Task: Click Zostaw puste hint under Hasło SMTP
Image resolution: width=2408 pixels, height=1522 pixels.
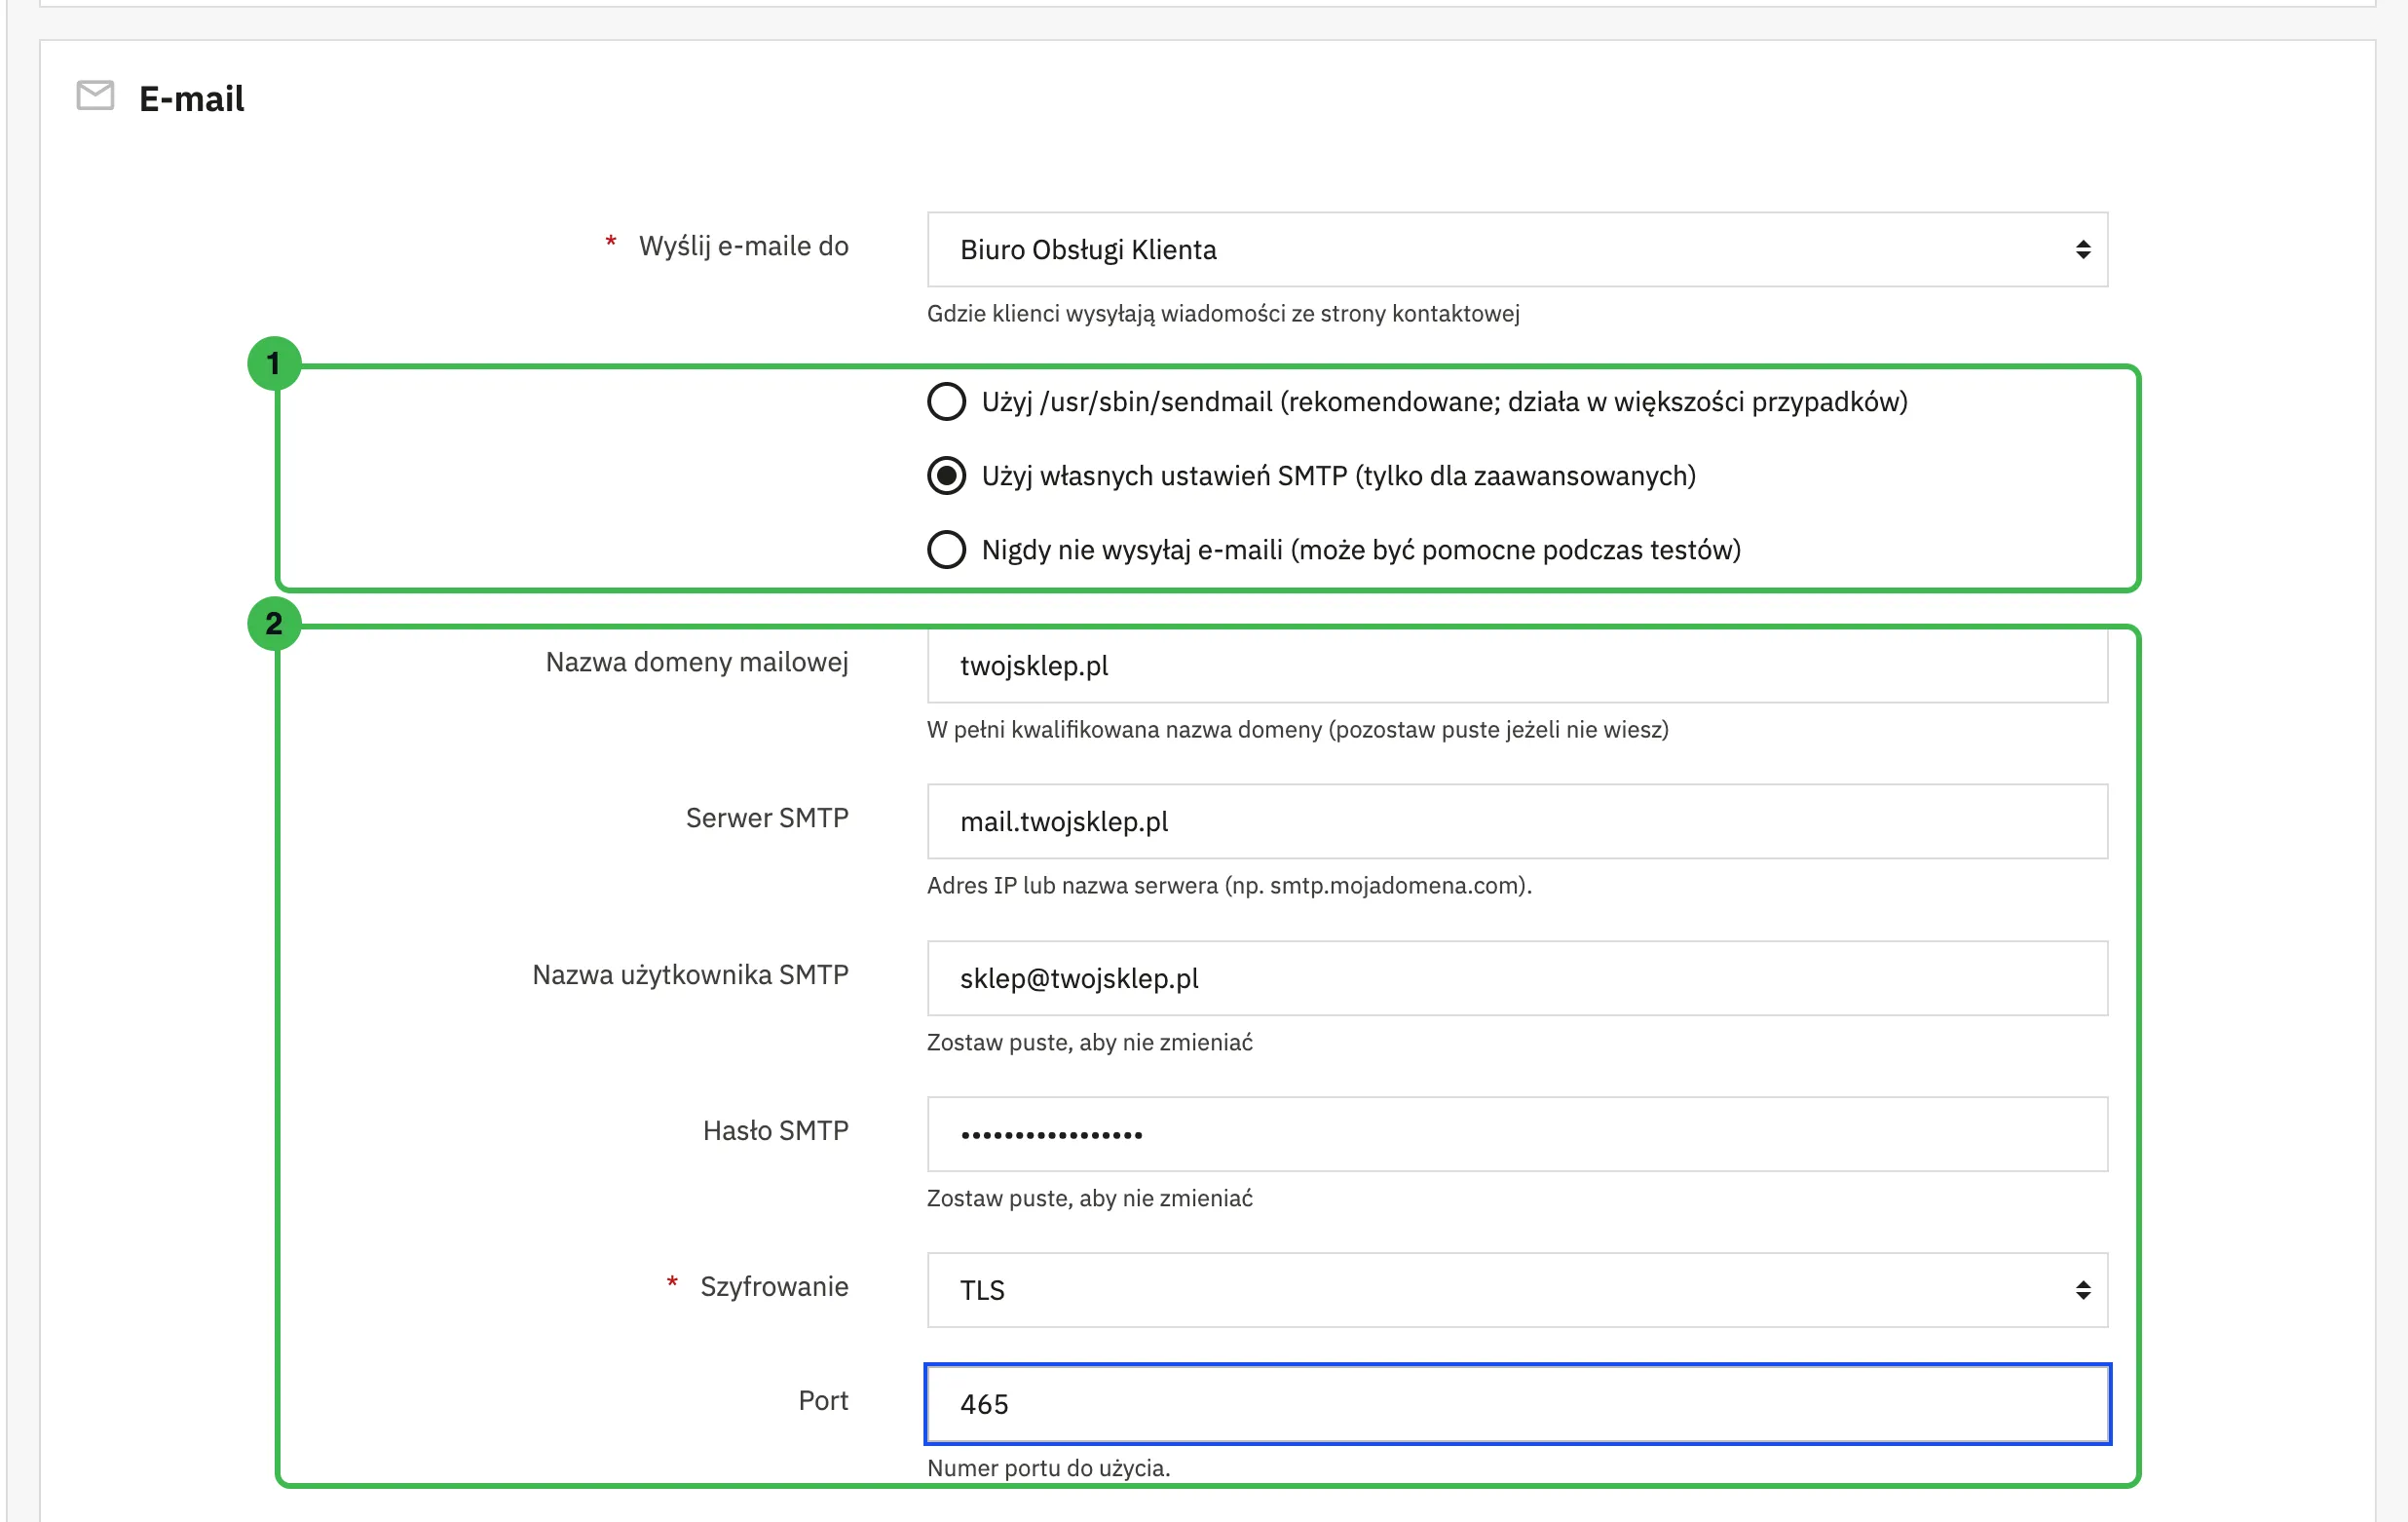Action: point(1089,1198)
